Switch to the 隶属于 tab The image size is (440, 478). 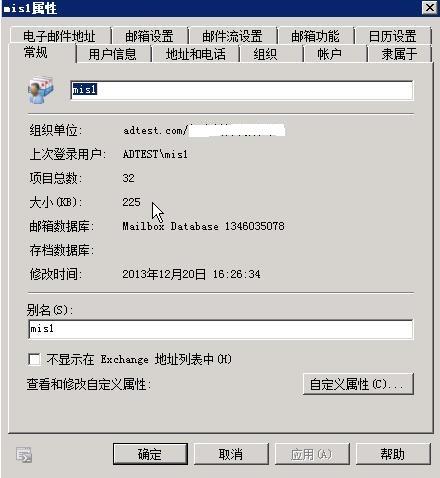(399, 54)
